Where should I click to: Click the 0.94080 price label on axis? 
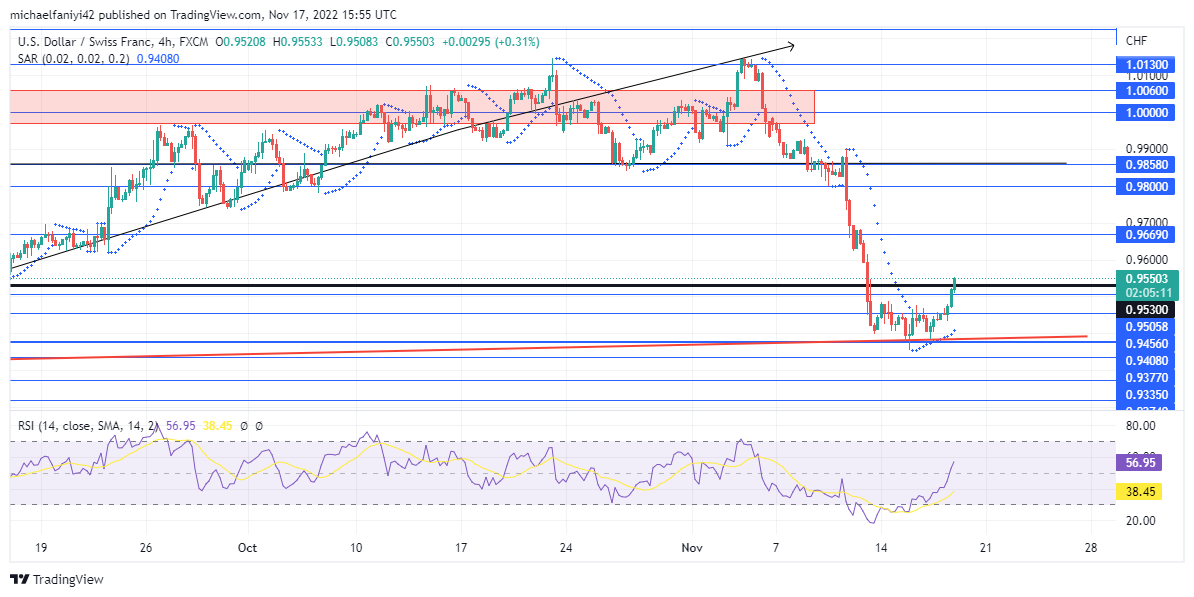(1147, 359)
